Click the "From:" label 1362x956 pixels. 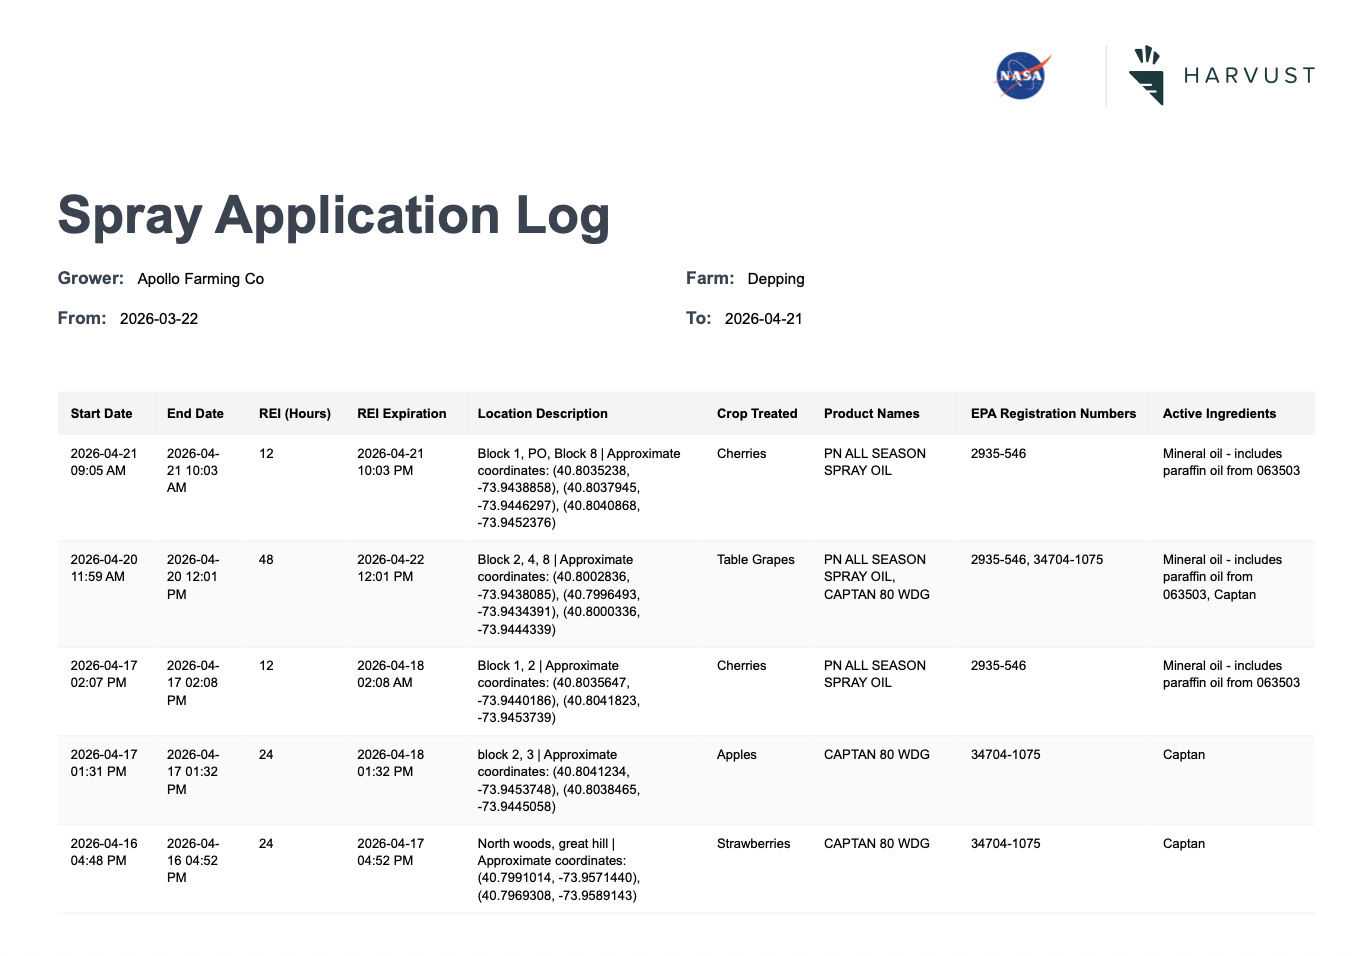coord(82,318)
